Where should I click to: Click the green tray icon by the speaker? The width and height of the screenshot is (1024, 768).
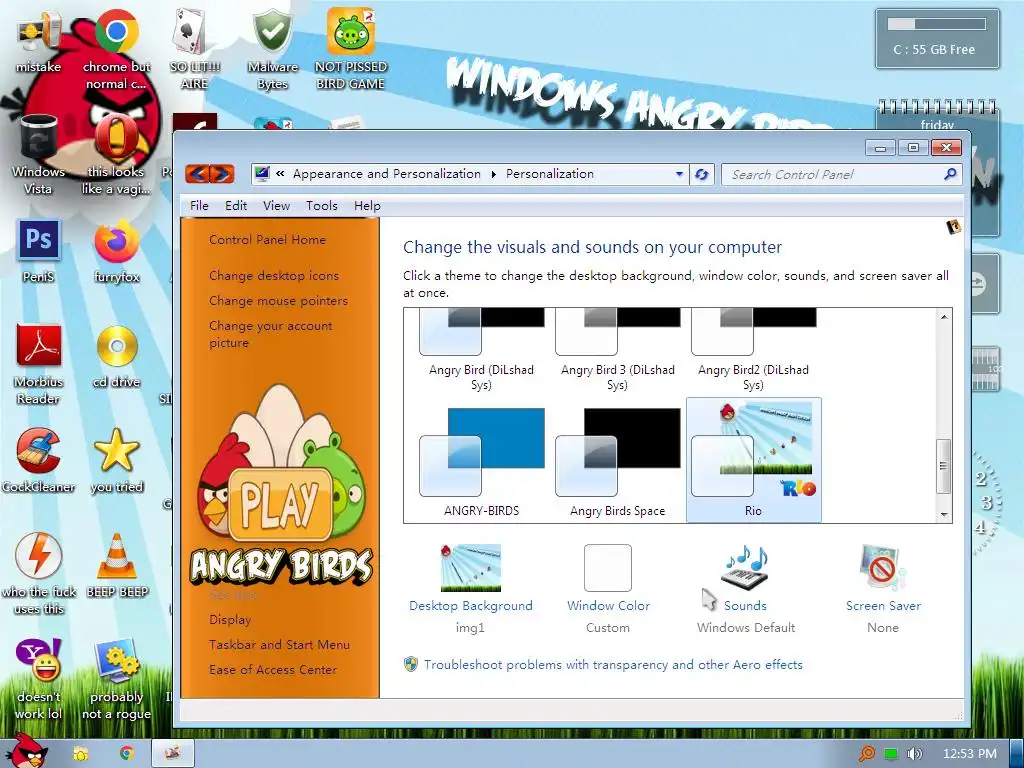[891, 754]
